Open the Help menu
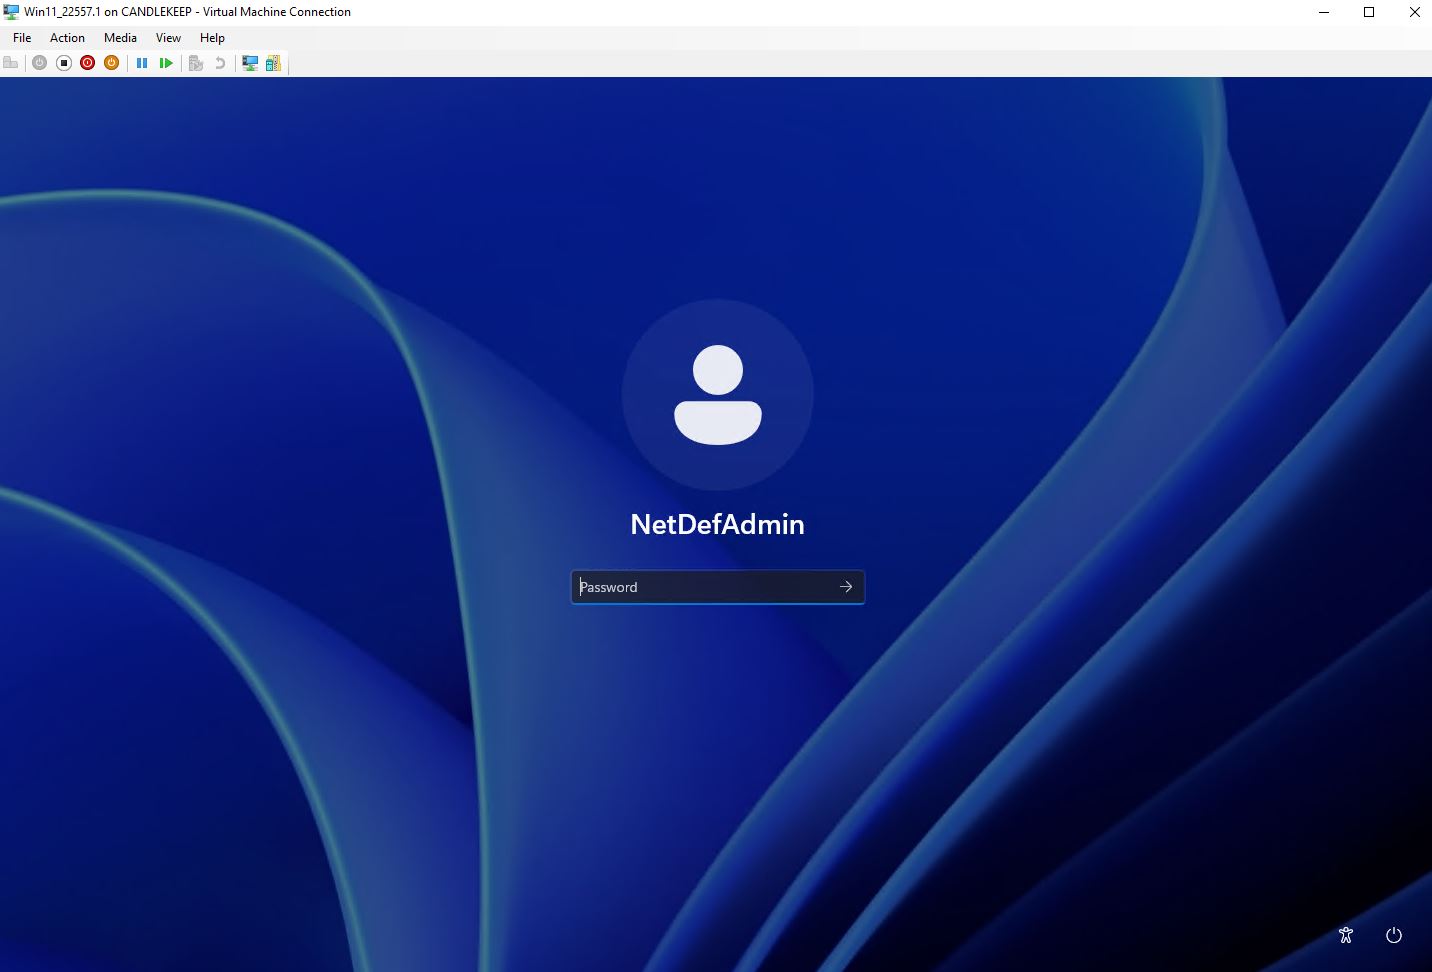 (212, 38)
